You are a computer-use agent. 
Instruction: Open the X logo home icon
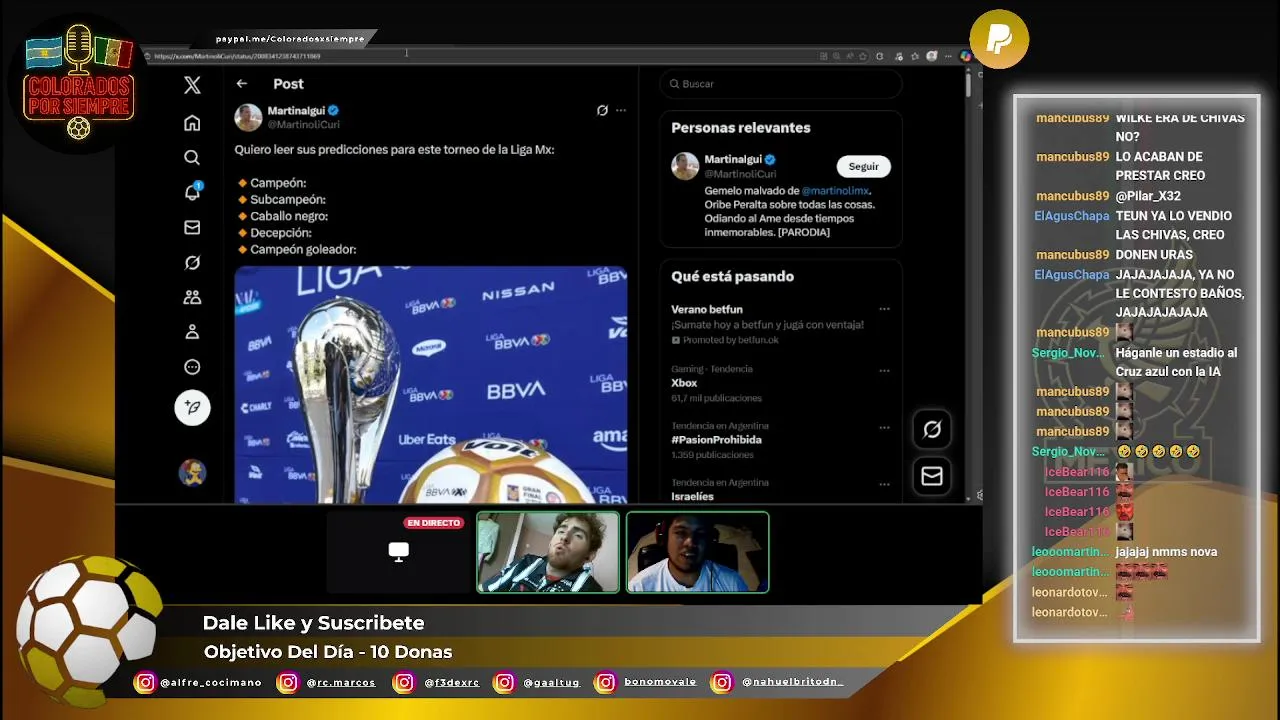point(192,86)
